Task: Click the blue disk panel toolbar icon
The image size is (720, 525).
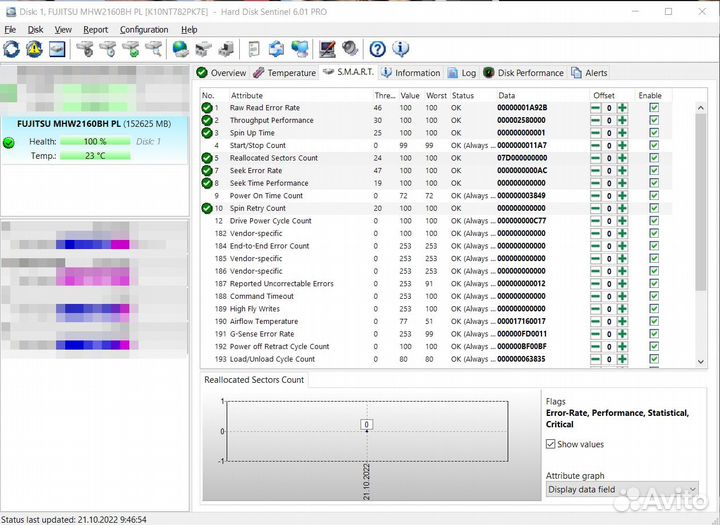Action: coord(57,49)
